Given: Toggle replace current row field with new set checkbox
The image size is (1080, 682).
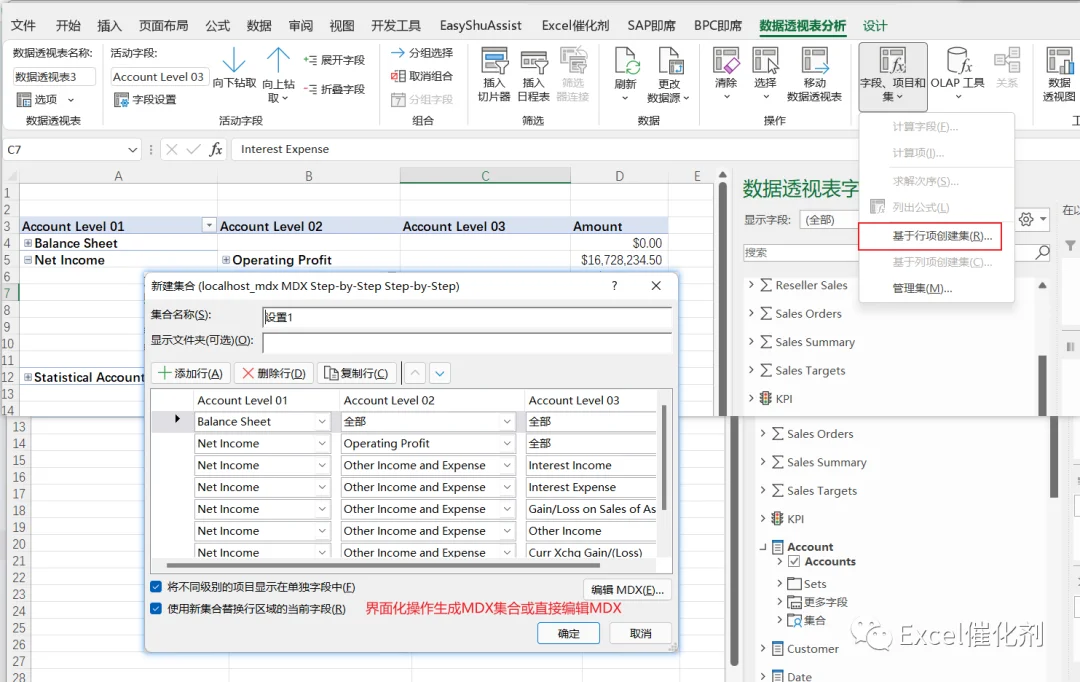Looking at the screenshot, I should click(x=156, y=609).
